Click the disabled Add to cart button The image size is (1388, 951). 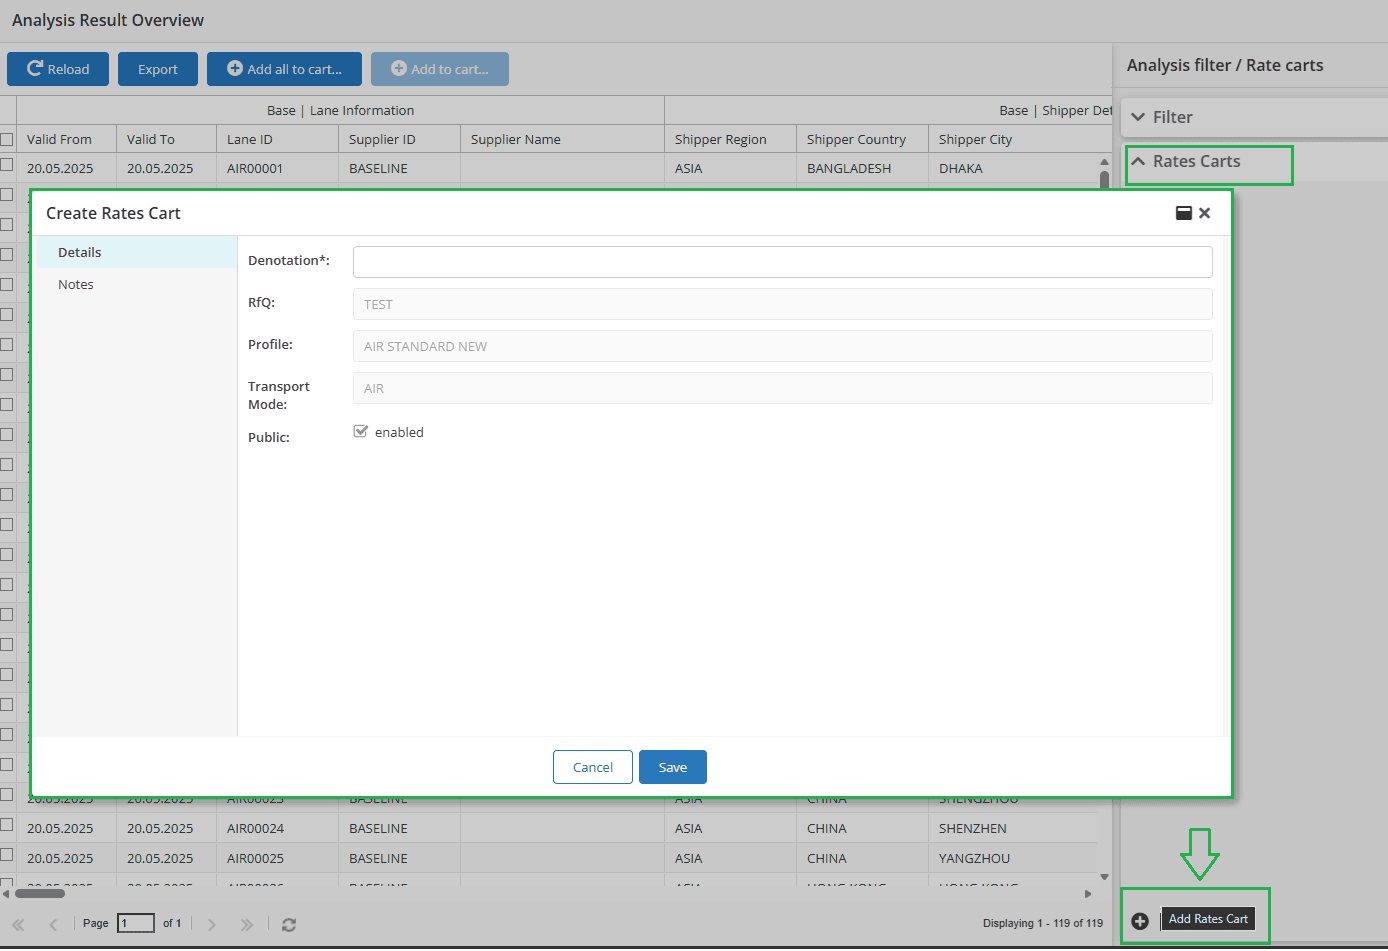pos(440,69)
